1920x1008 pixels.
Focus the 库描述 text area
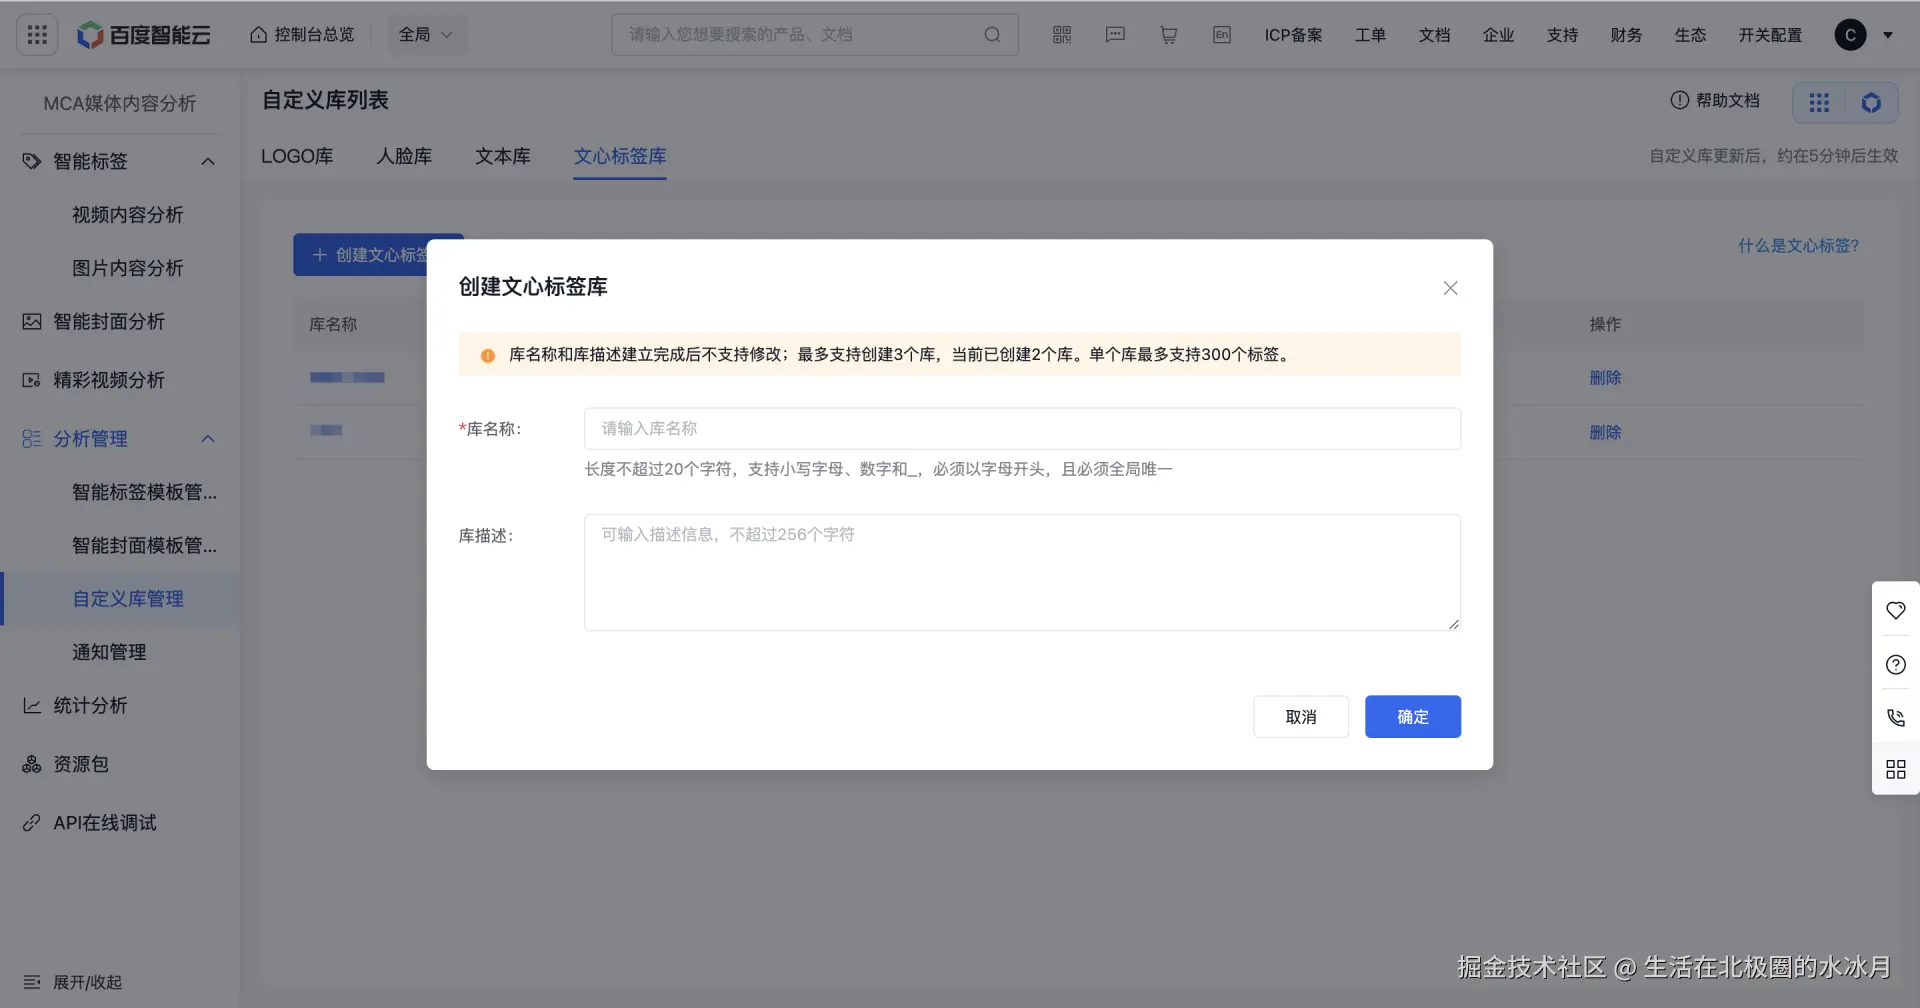(x=1022, y=573)
